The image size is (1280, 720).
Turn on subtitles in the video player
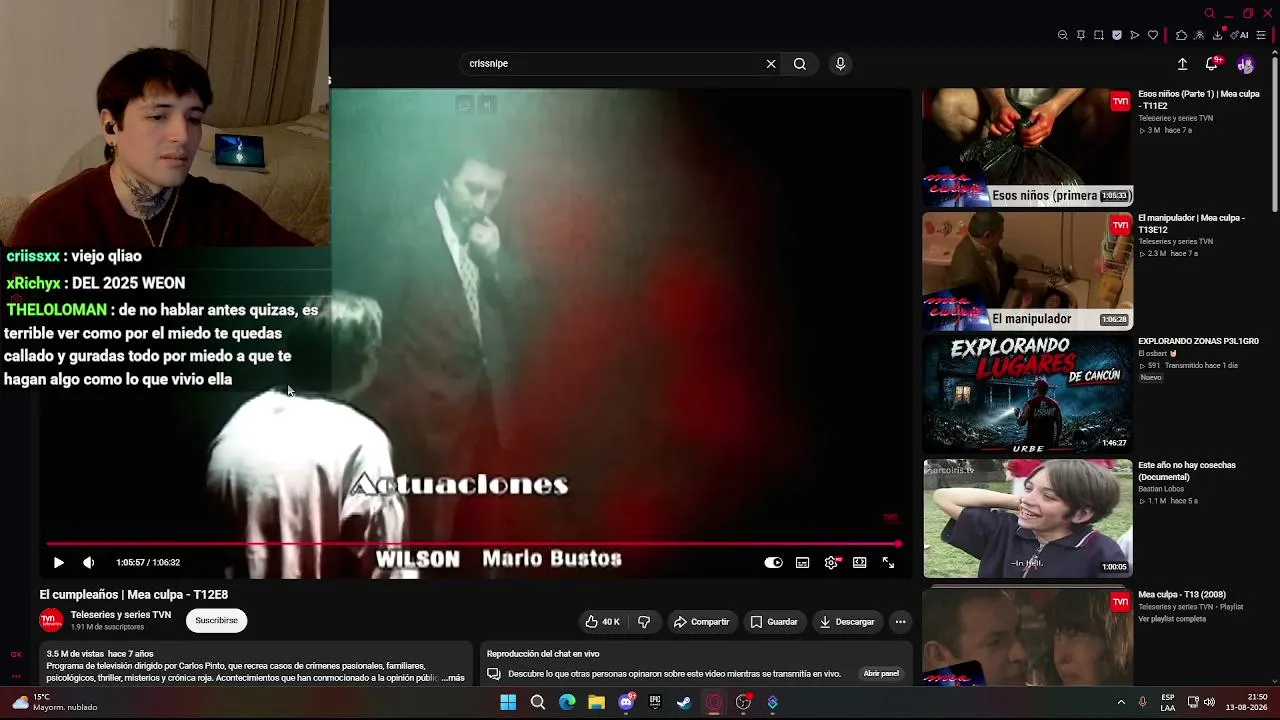point(802,563)
